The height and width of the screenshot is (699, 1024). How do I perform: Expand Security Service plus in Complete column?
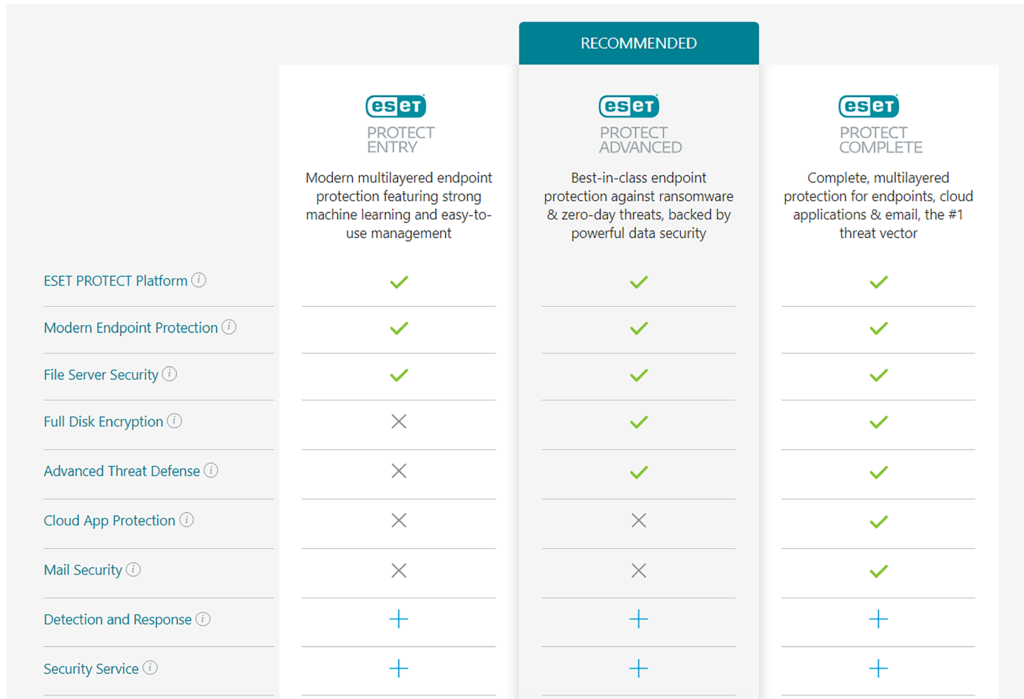pos(878,669)
